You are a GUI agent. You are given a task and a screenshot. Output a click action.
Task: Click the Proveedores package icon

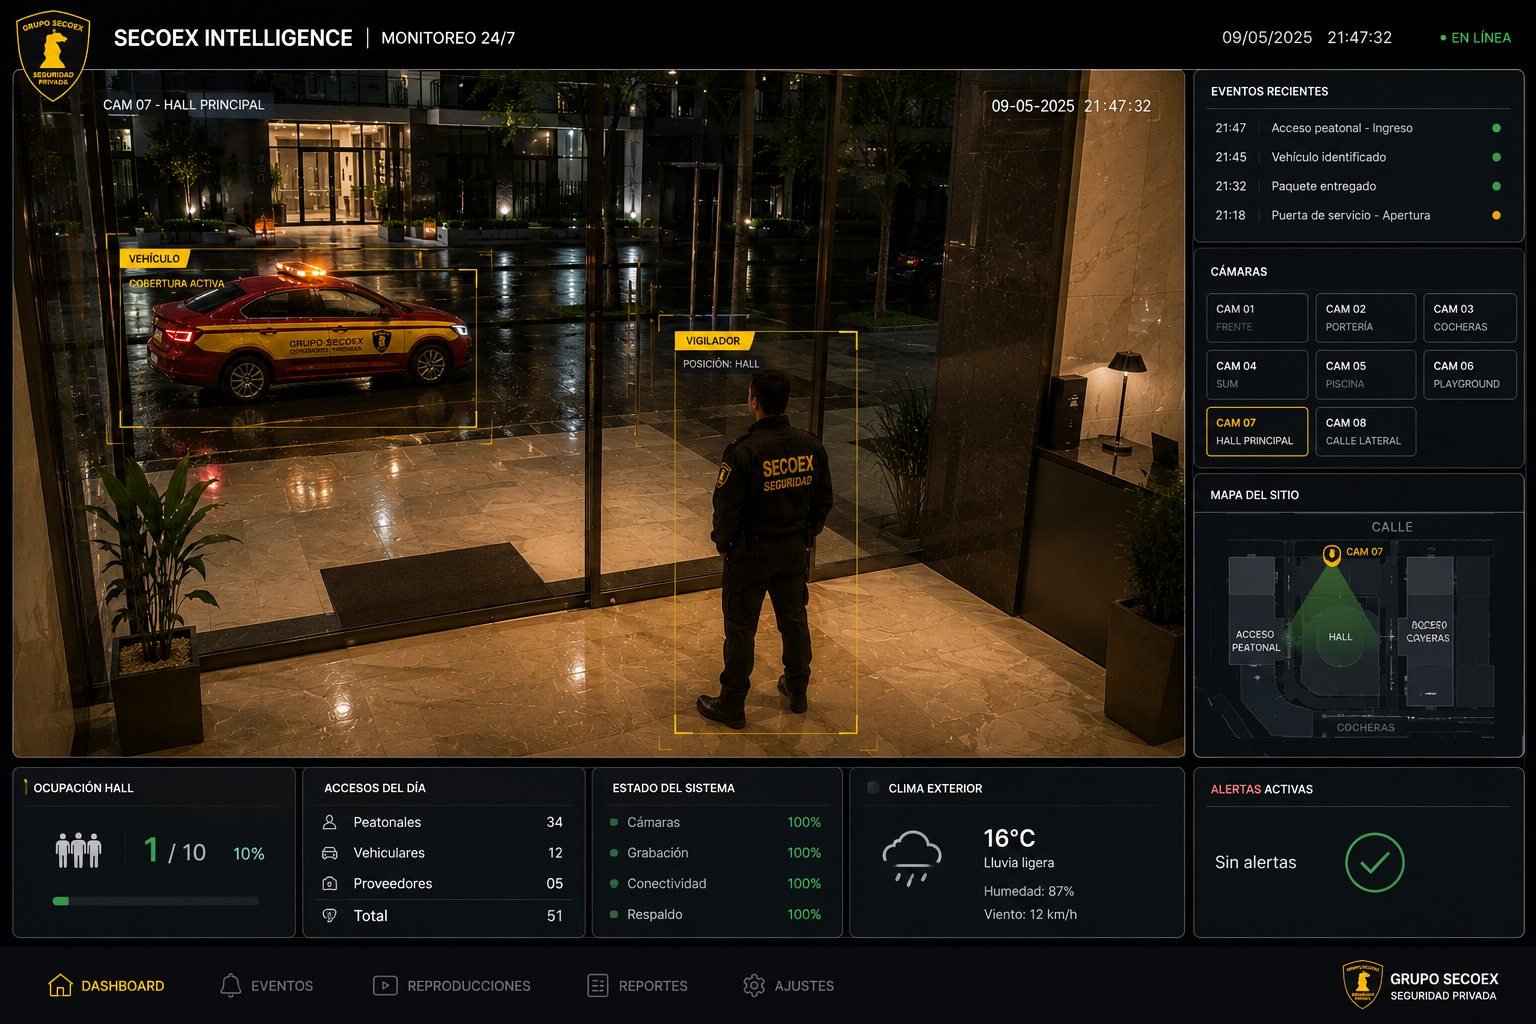[329, 884]
